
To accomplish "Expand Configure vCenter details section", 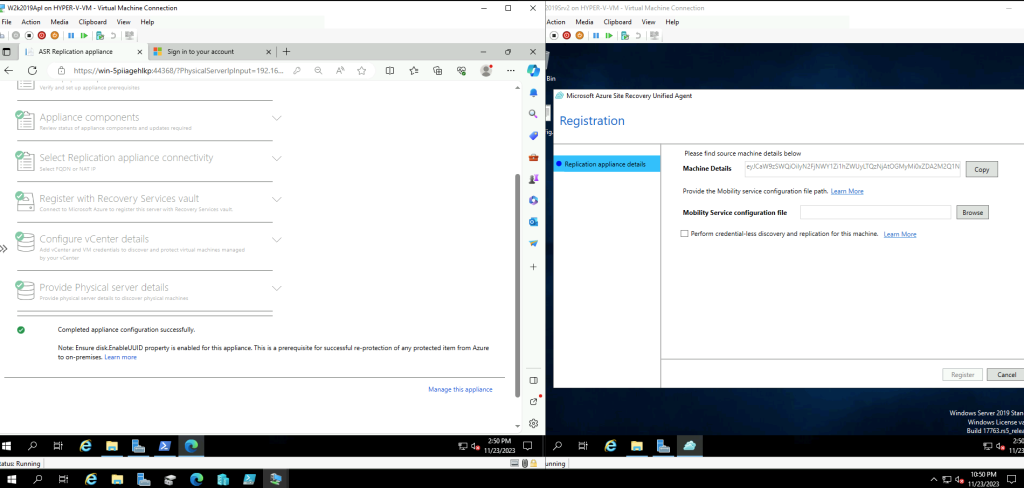I will point(277,240).
